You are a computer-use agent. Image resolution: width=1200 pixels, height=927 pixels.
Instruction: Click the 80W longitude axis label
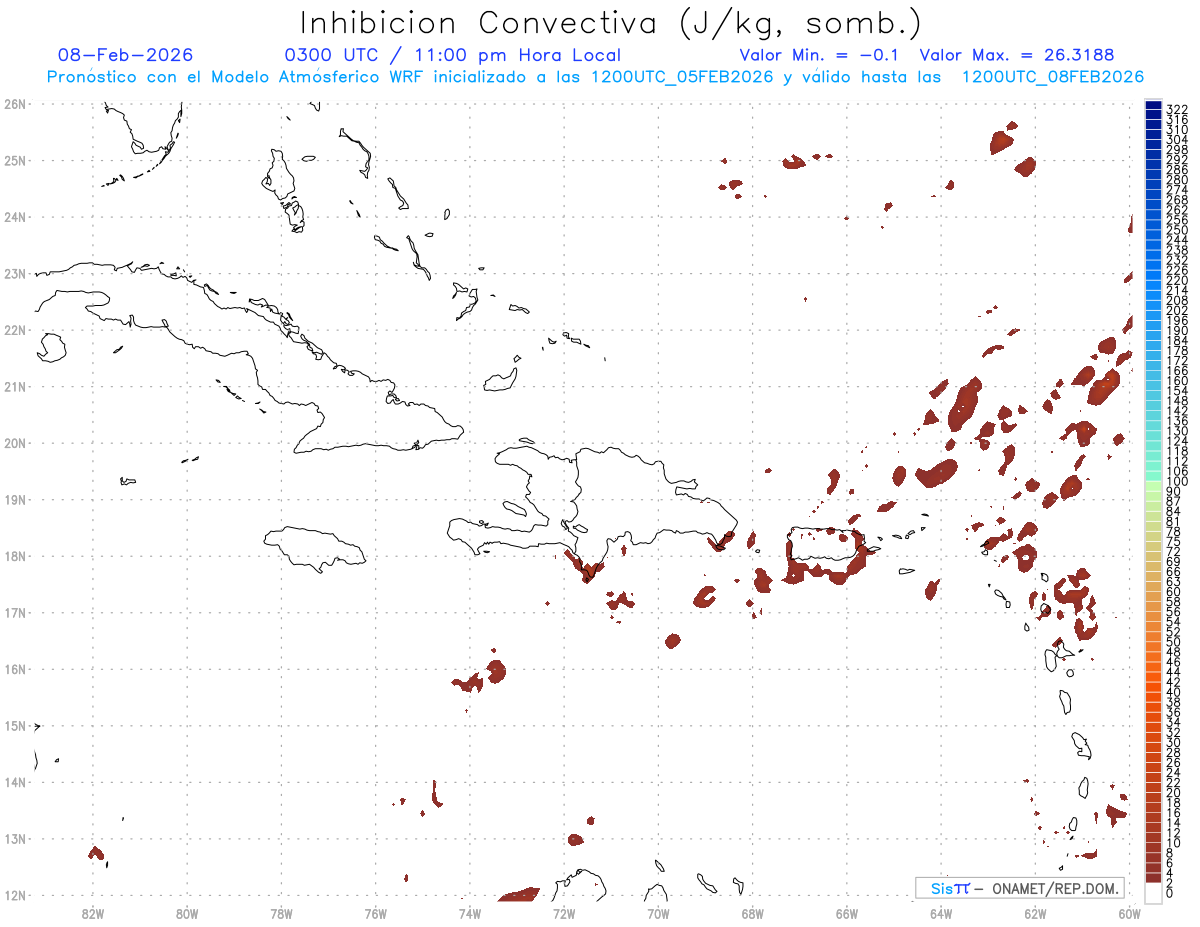187,913
